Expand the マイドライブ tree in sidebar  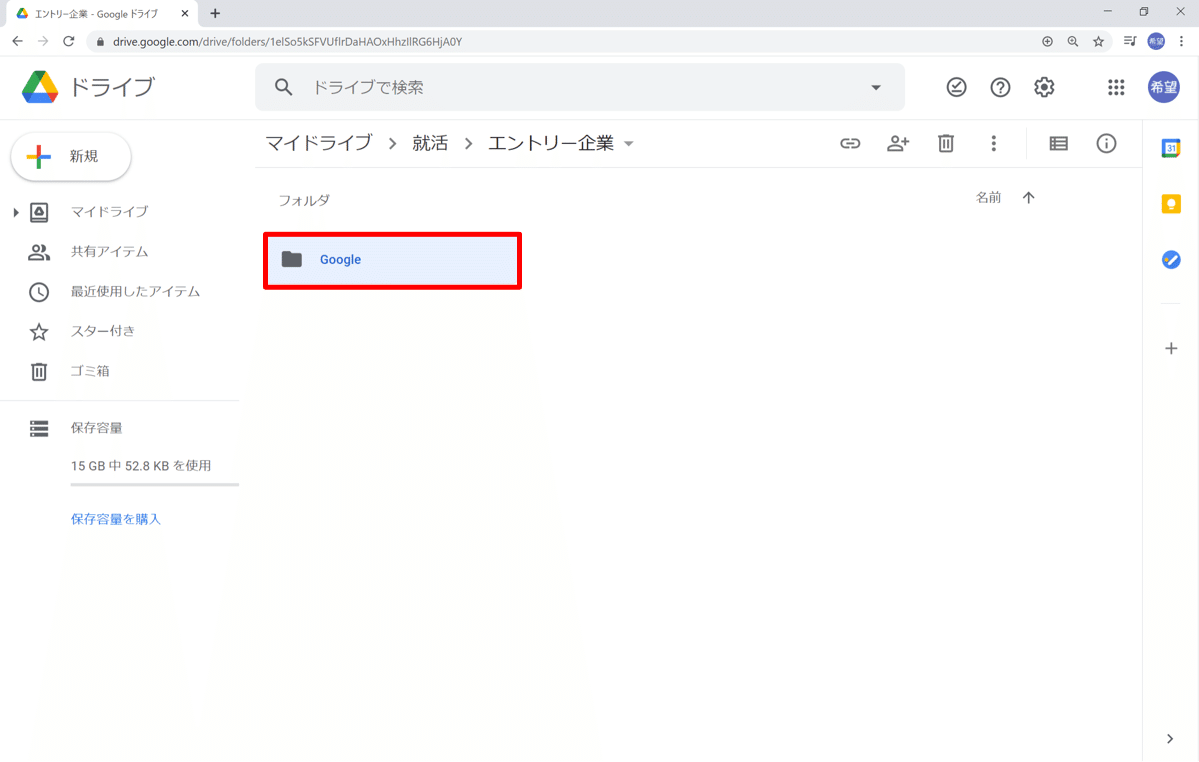14,211
